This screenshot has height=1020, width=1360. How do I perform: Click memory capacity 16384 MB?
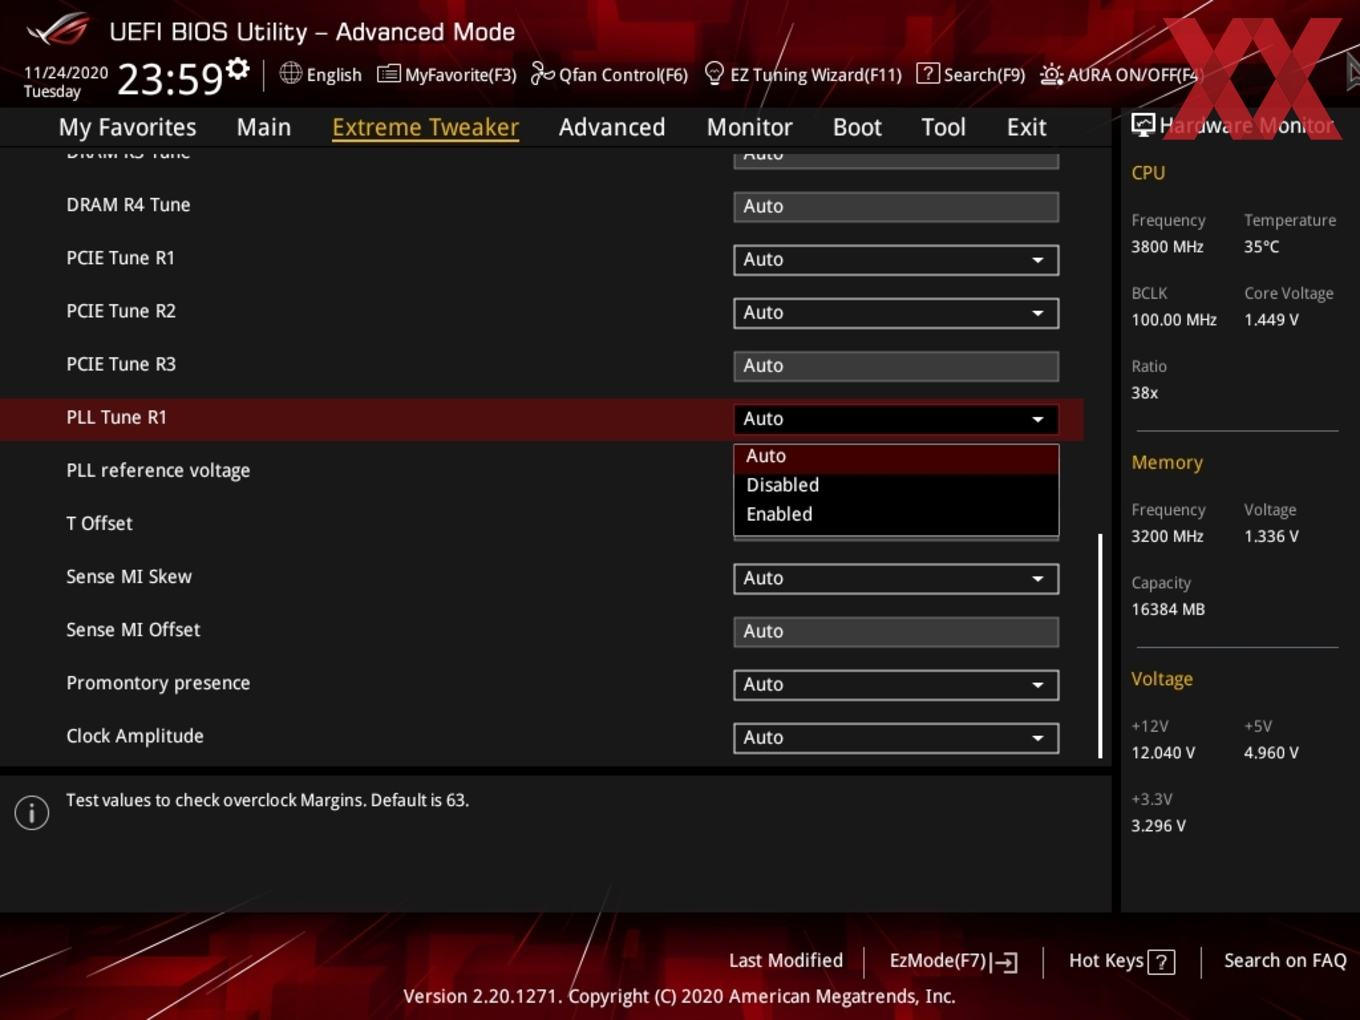[1168, 610]
